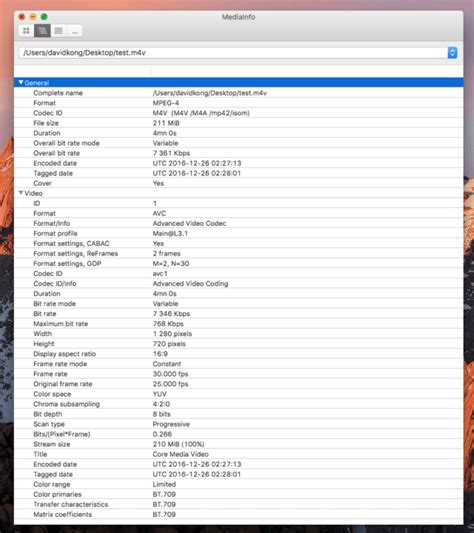Select the Format settings, GOP row

click(238, 263)
